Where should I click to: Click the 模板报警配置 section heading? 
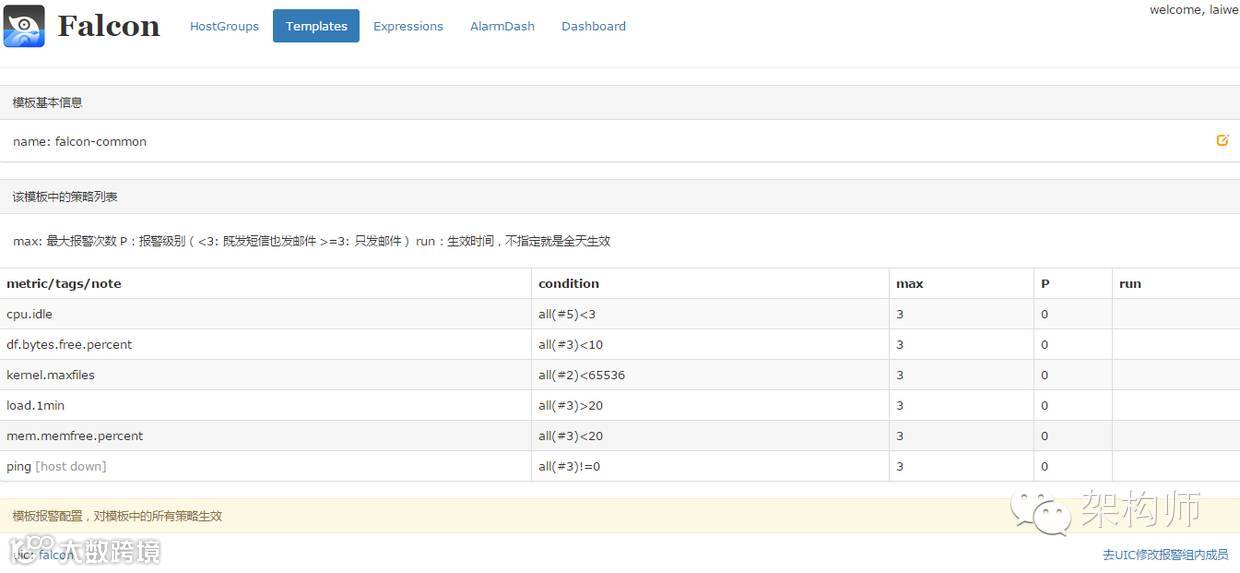117,516
